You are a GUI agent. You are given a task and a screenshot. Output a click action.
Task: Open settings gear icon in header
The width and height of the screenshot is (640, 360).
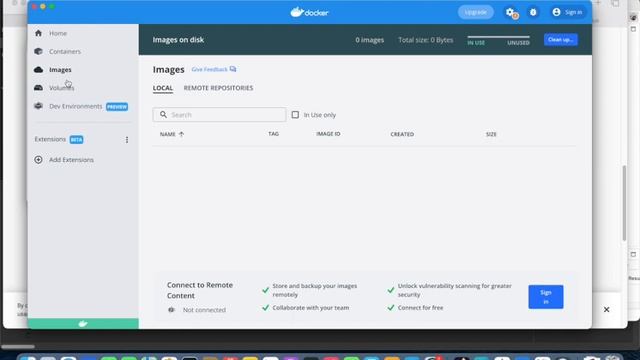click(511, 13)
